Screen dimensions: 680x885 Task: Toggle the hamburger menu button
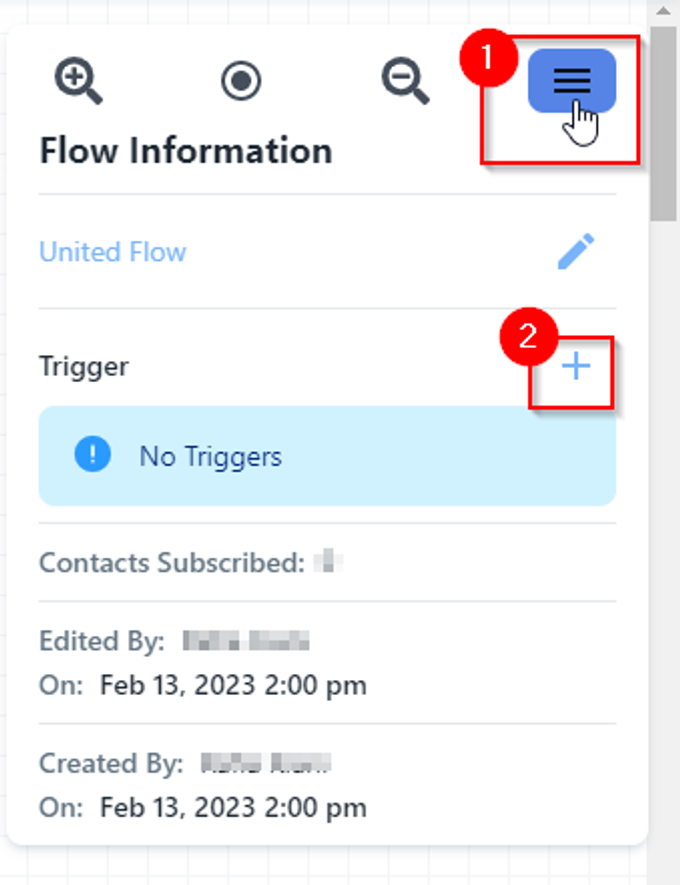[572, 81]
